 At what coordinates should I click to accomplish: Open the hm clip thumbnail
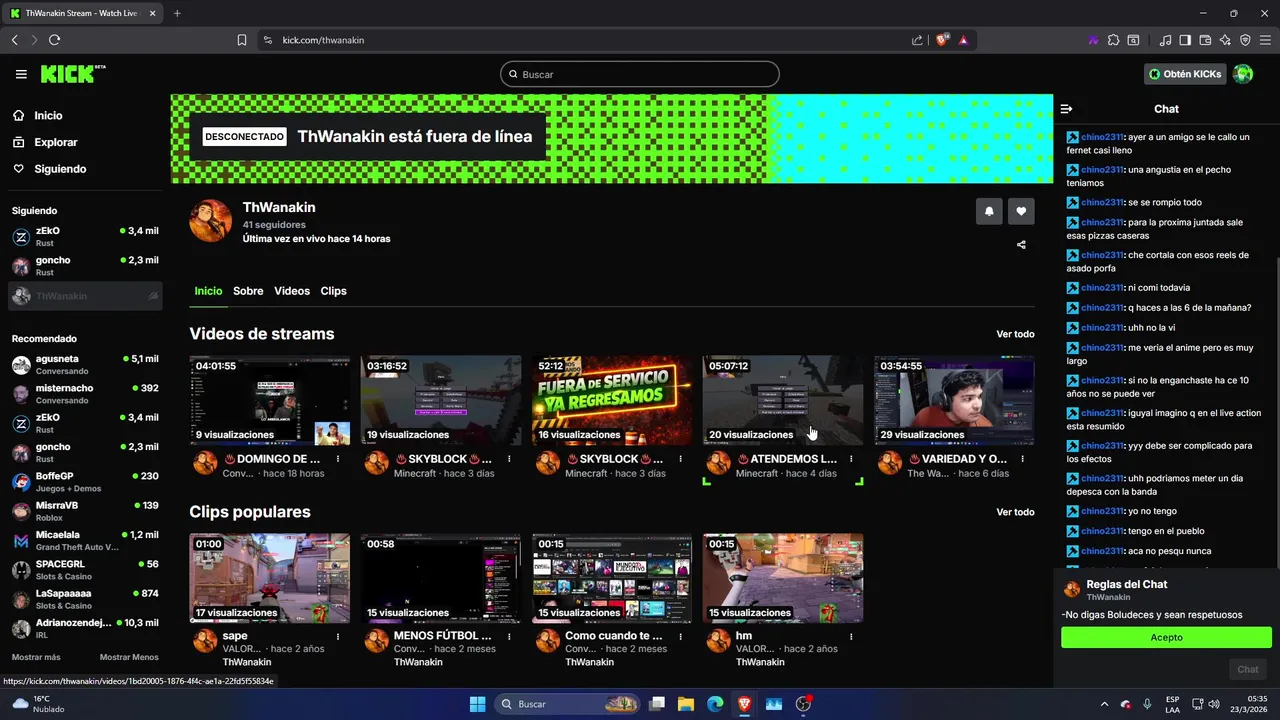tap(783, 578)
